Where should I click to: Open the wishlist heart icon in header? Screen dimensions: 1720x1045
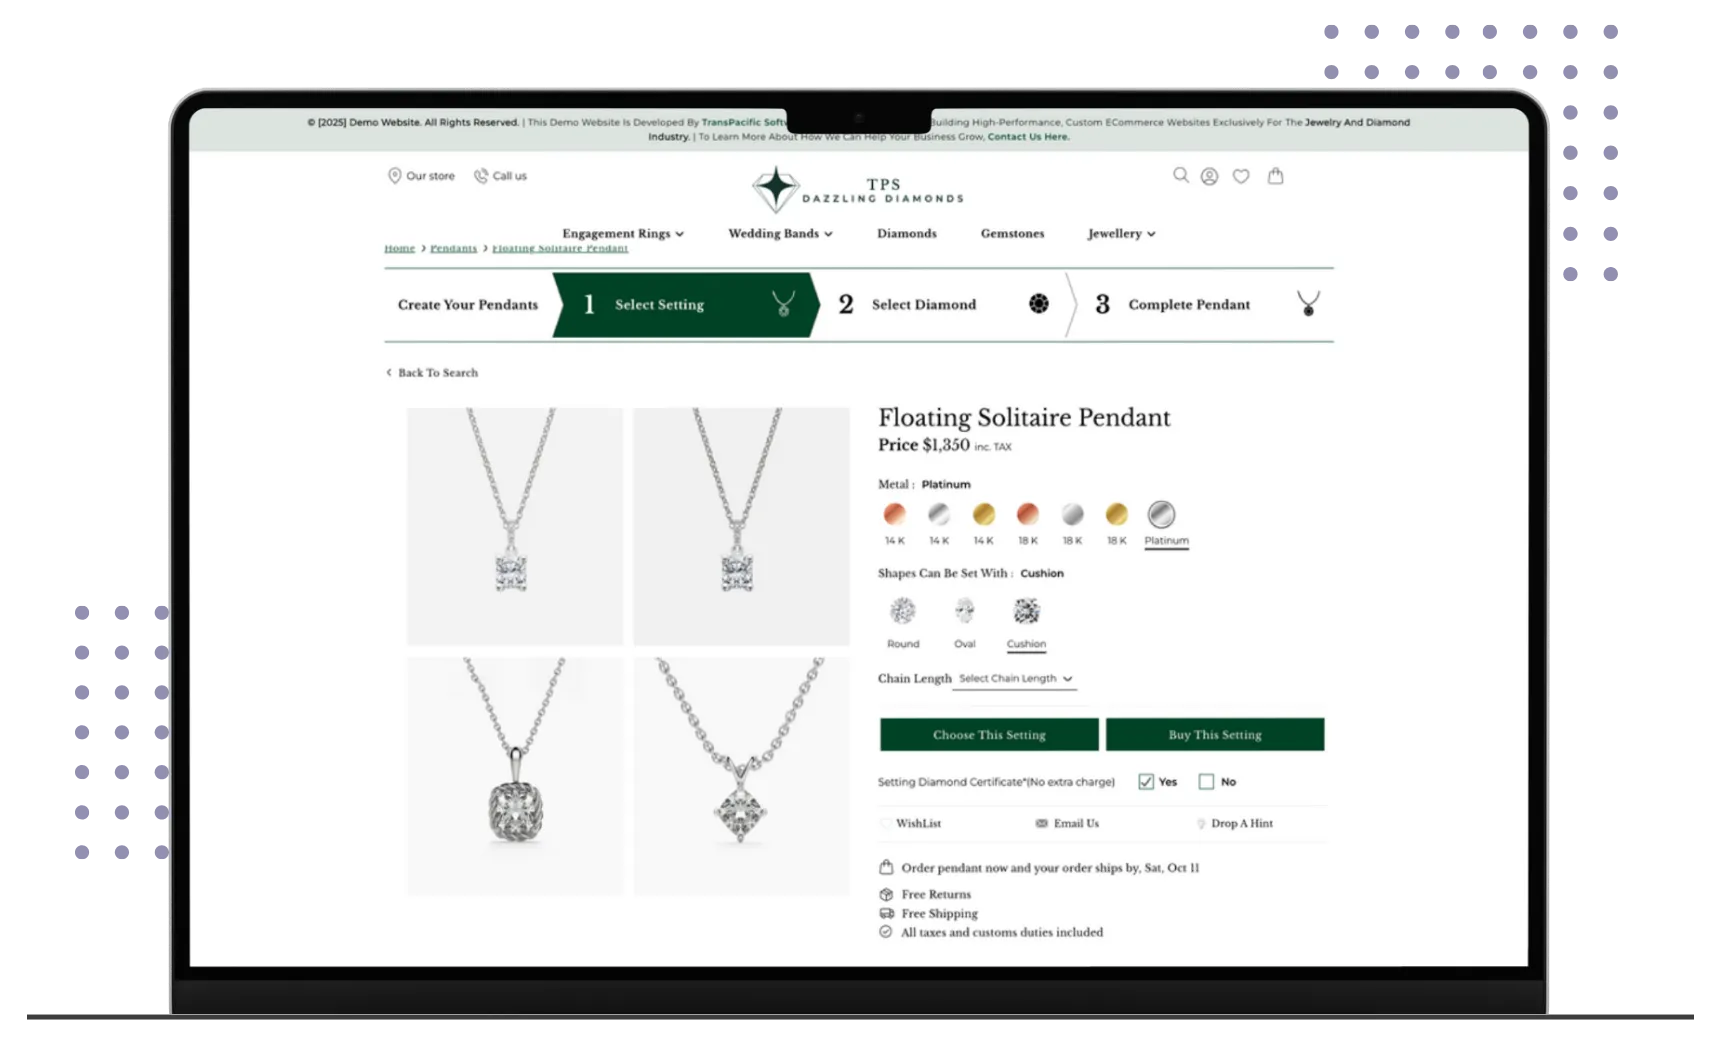tap(1241, 176)
